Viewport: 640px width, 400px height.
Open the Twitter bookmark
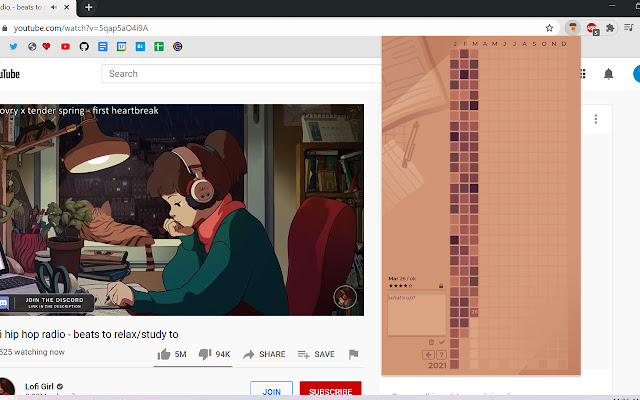click(x=13, y=47)
